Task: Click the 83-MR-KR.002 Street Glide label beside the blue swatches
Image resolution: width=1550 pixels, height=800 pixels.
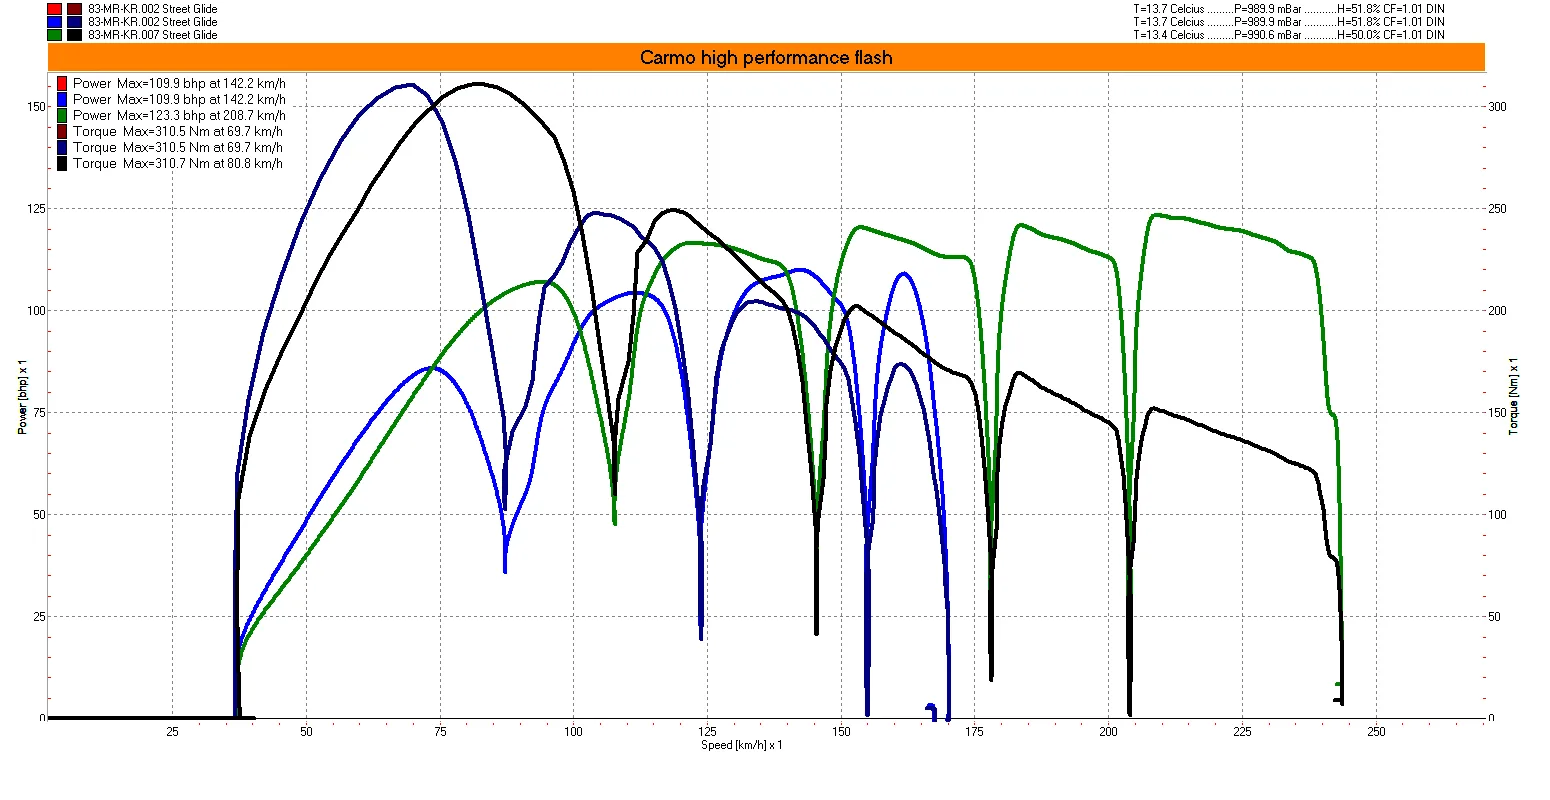Action: pos(153,22)
